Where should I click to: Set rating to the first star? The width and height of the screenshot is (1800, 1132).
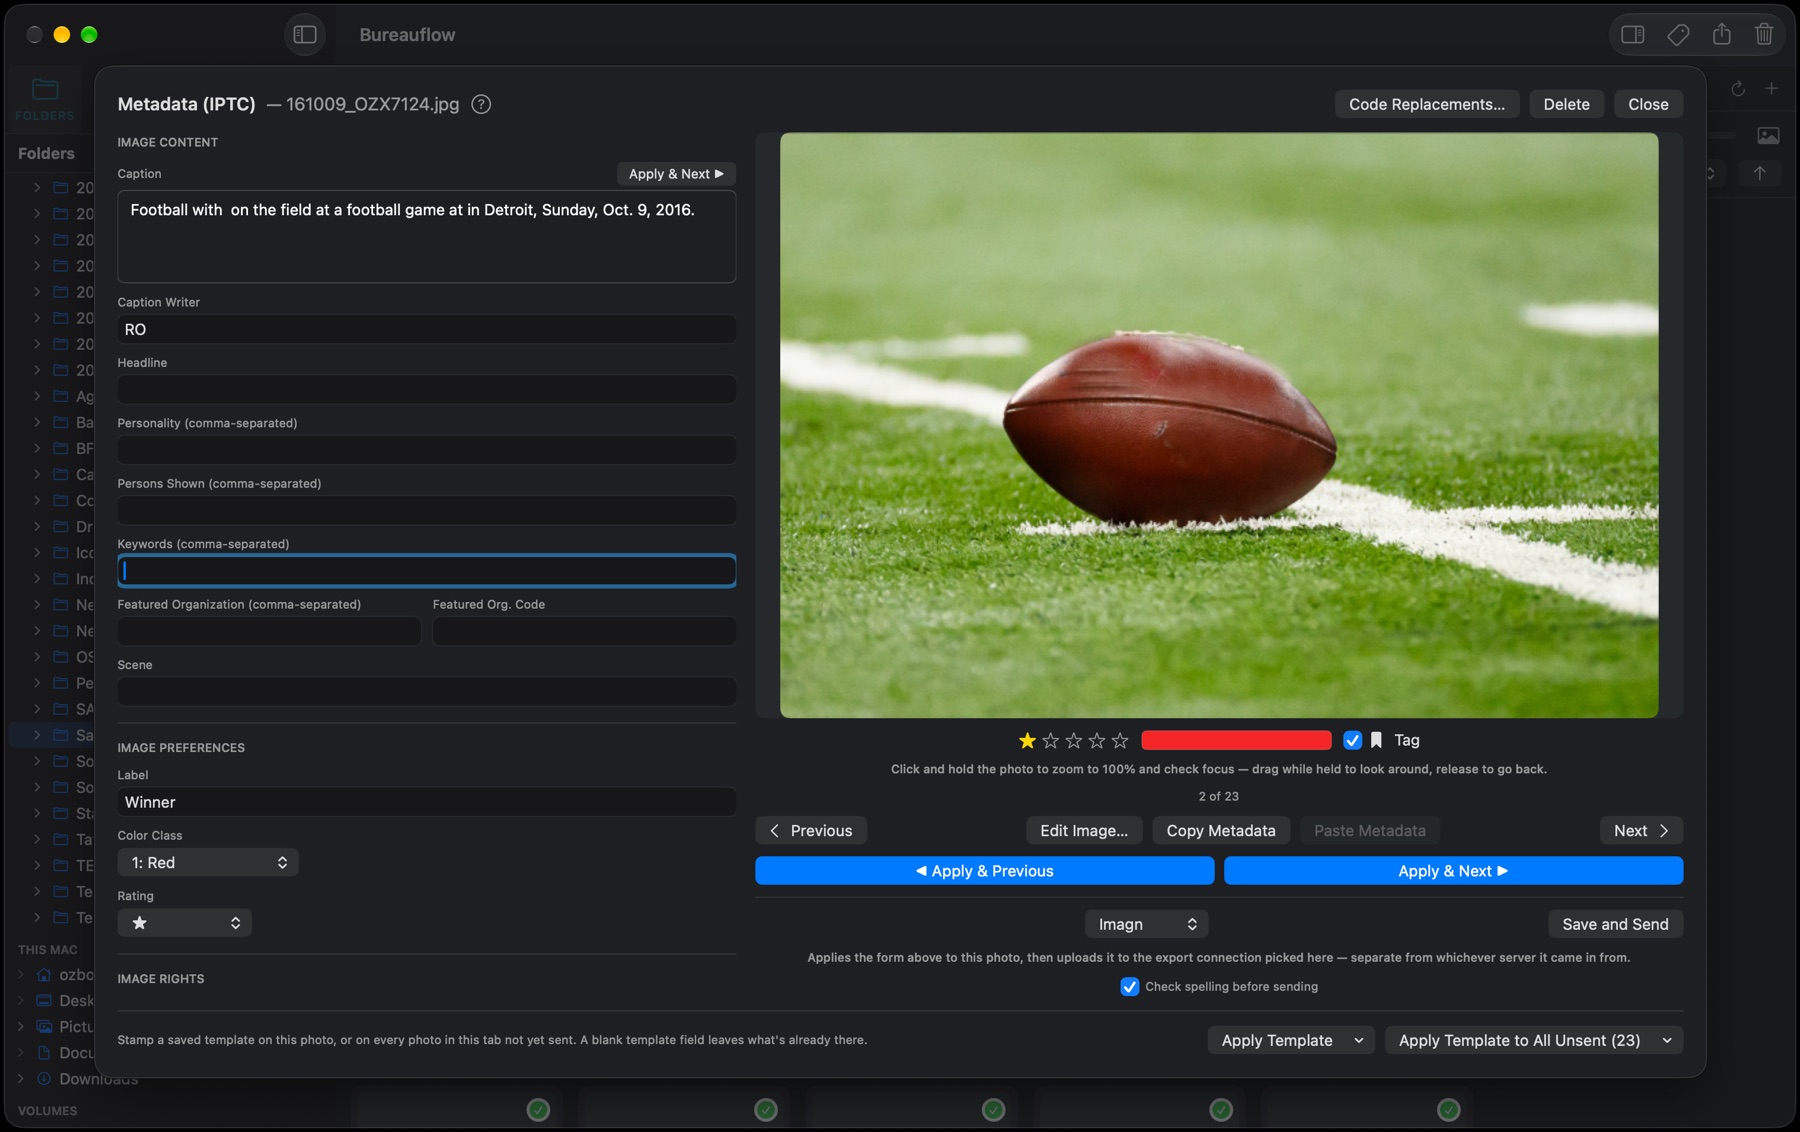coord(1027,740)
